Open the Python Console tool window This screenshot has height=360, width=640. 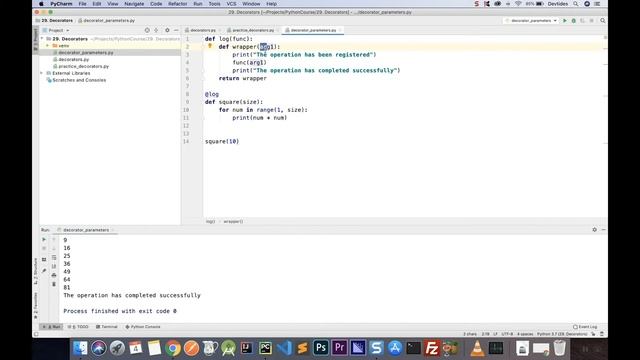click(143, 327)
